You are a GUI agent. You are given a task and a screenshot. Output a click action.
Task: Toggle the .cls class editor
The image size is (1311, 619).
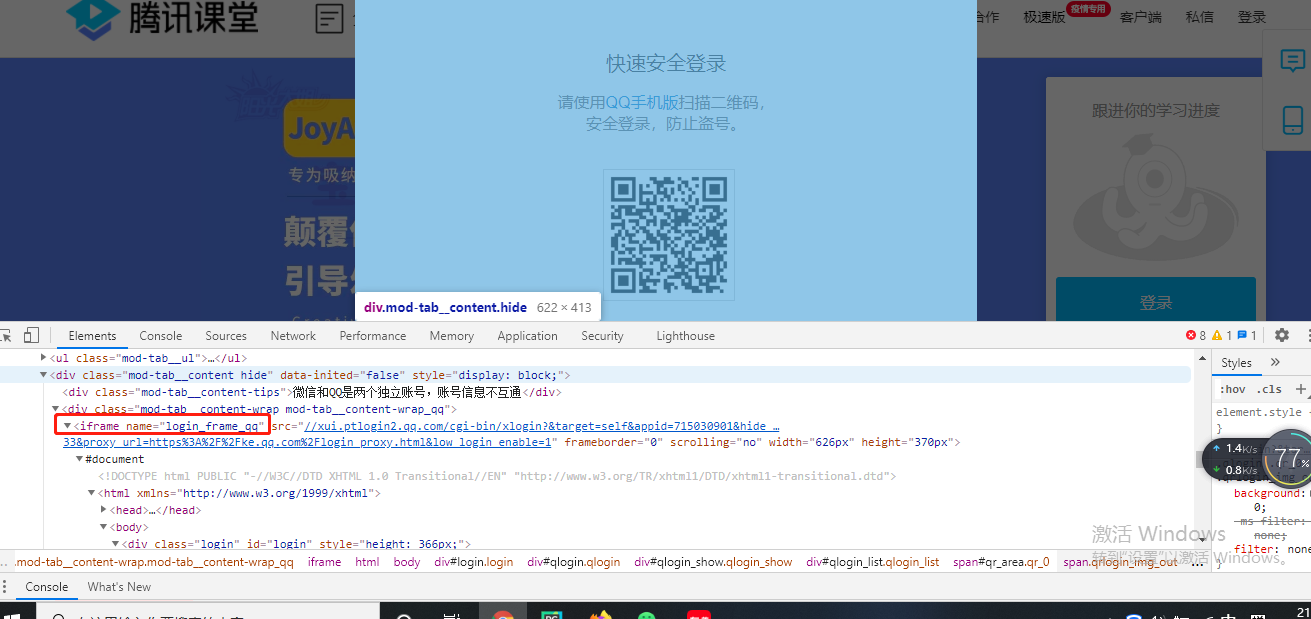click(x=1269, y=389)
